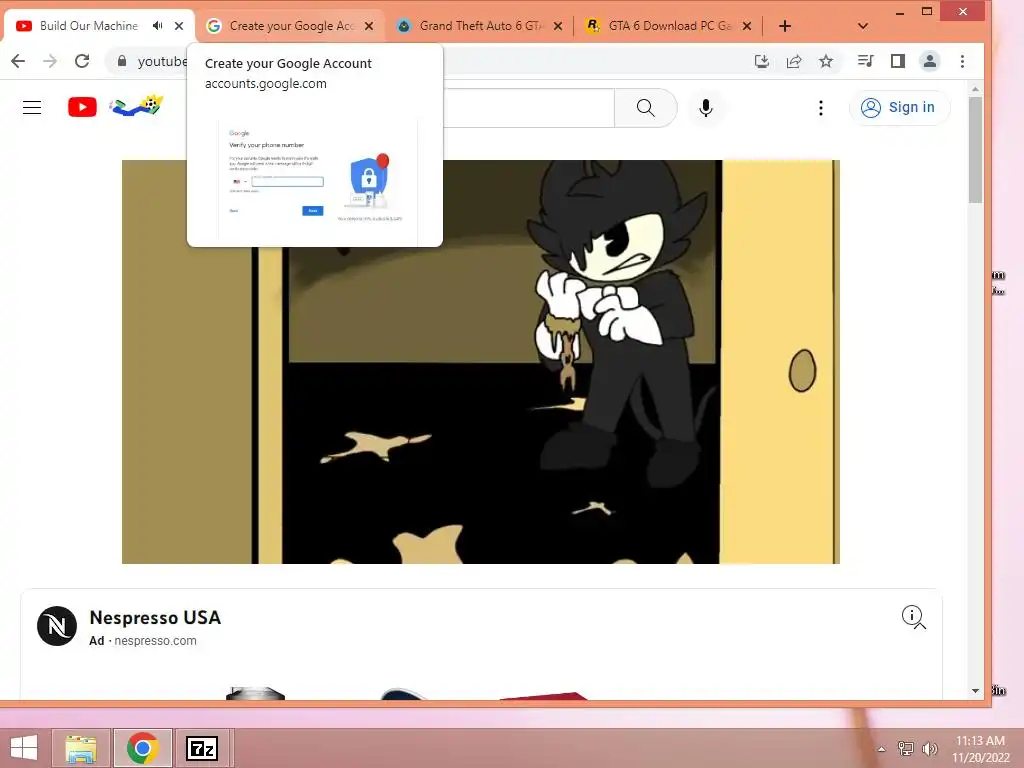The width and height of the screenshot is (1024, 768).
Task: Open a new browser tab
Action: (784, 26)
